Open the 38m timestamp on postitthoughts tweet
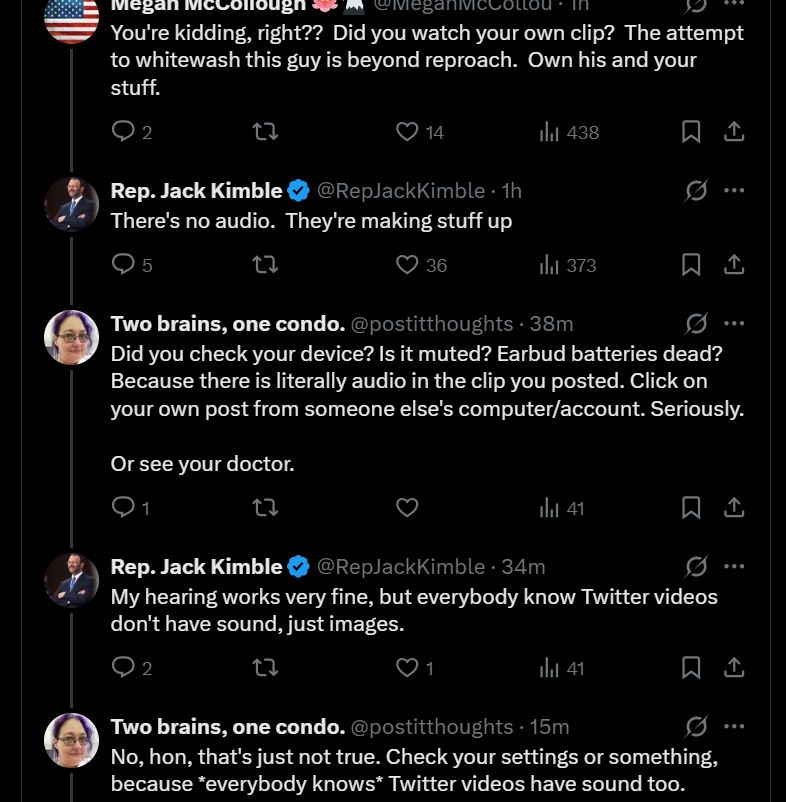 pos(551,324)
